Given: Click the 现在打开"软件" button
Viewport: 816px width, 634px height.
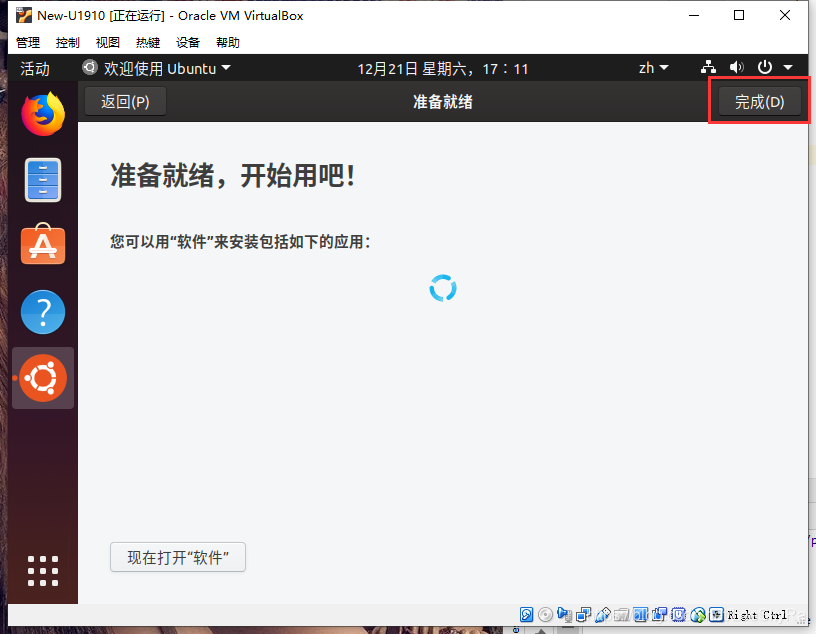Looking at the screenshot, I should pyautogui.click(x=177, y=558).
